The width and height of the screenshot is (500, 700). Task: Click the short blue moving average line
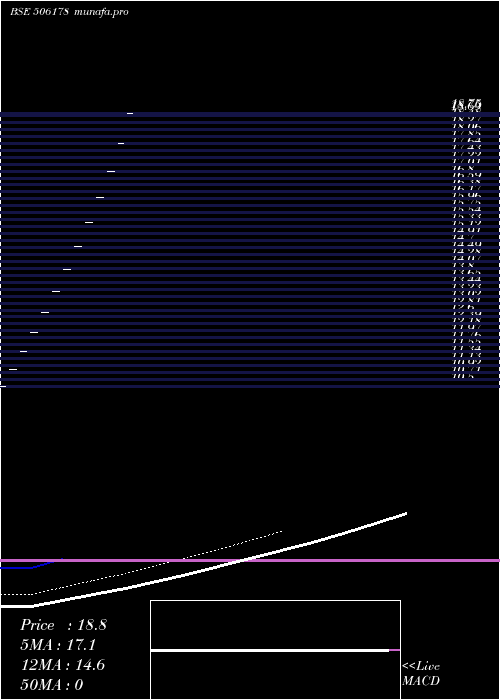click(x=31, y=566)
